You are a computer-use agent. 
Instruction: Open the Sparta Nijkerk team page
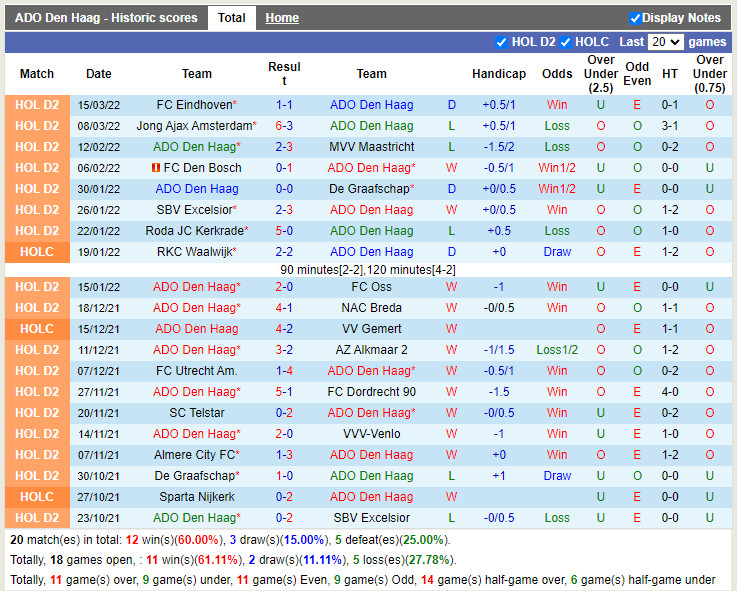pos(197,497)
